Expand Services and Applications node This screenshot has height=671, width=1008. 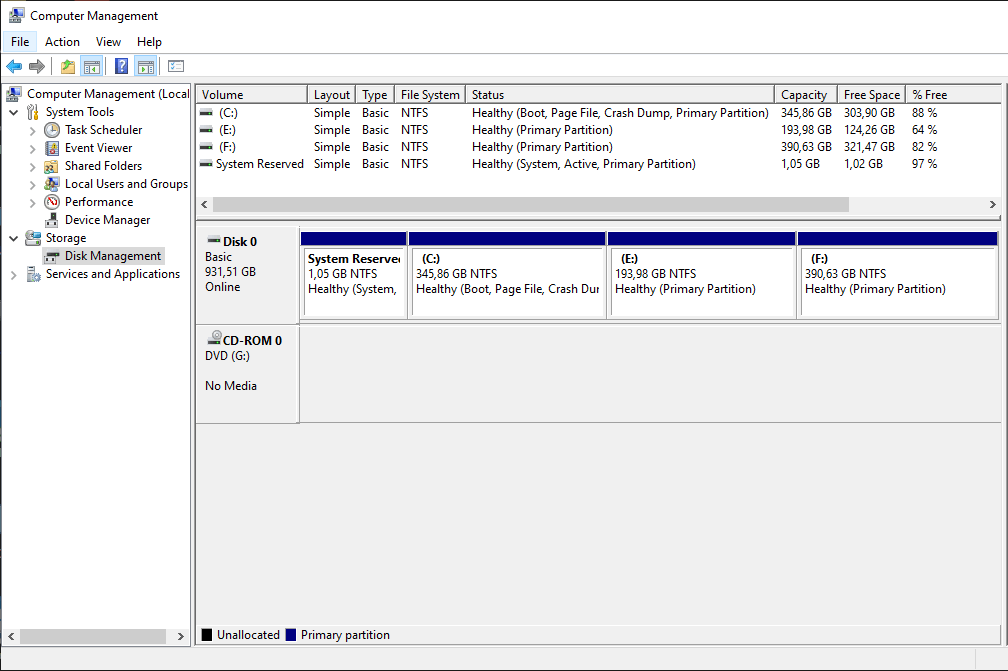(x=14, y=274)
